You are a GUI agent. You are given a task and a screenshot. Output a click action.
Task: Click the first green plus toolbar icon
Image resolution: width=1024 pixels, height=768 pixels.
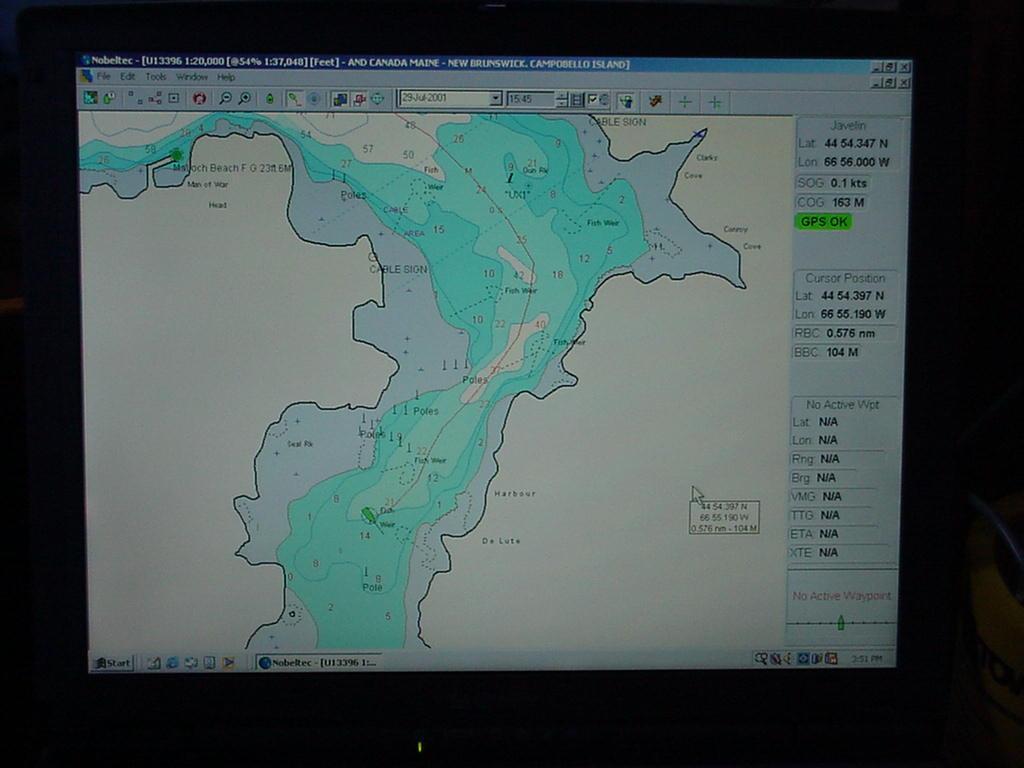[685, 101]
